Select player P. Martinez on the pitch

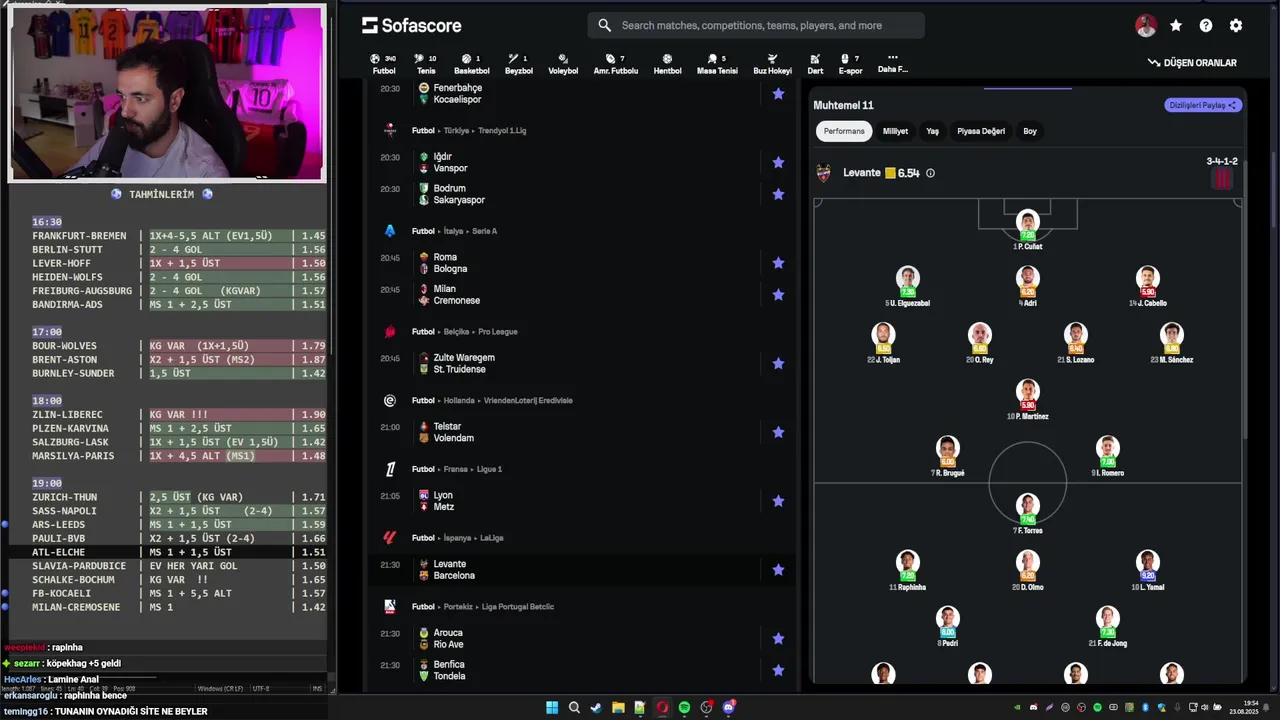(1027, 399)
